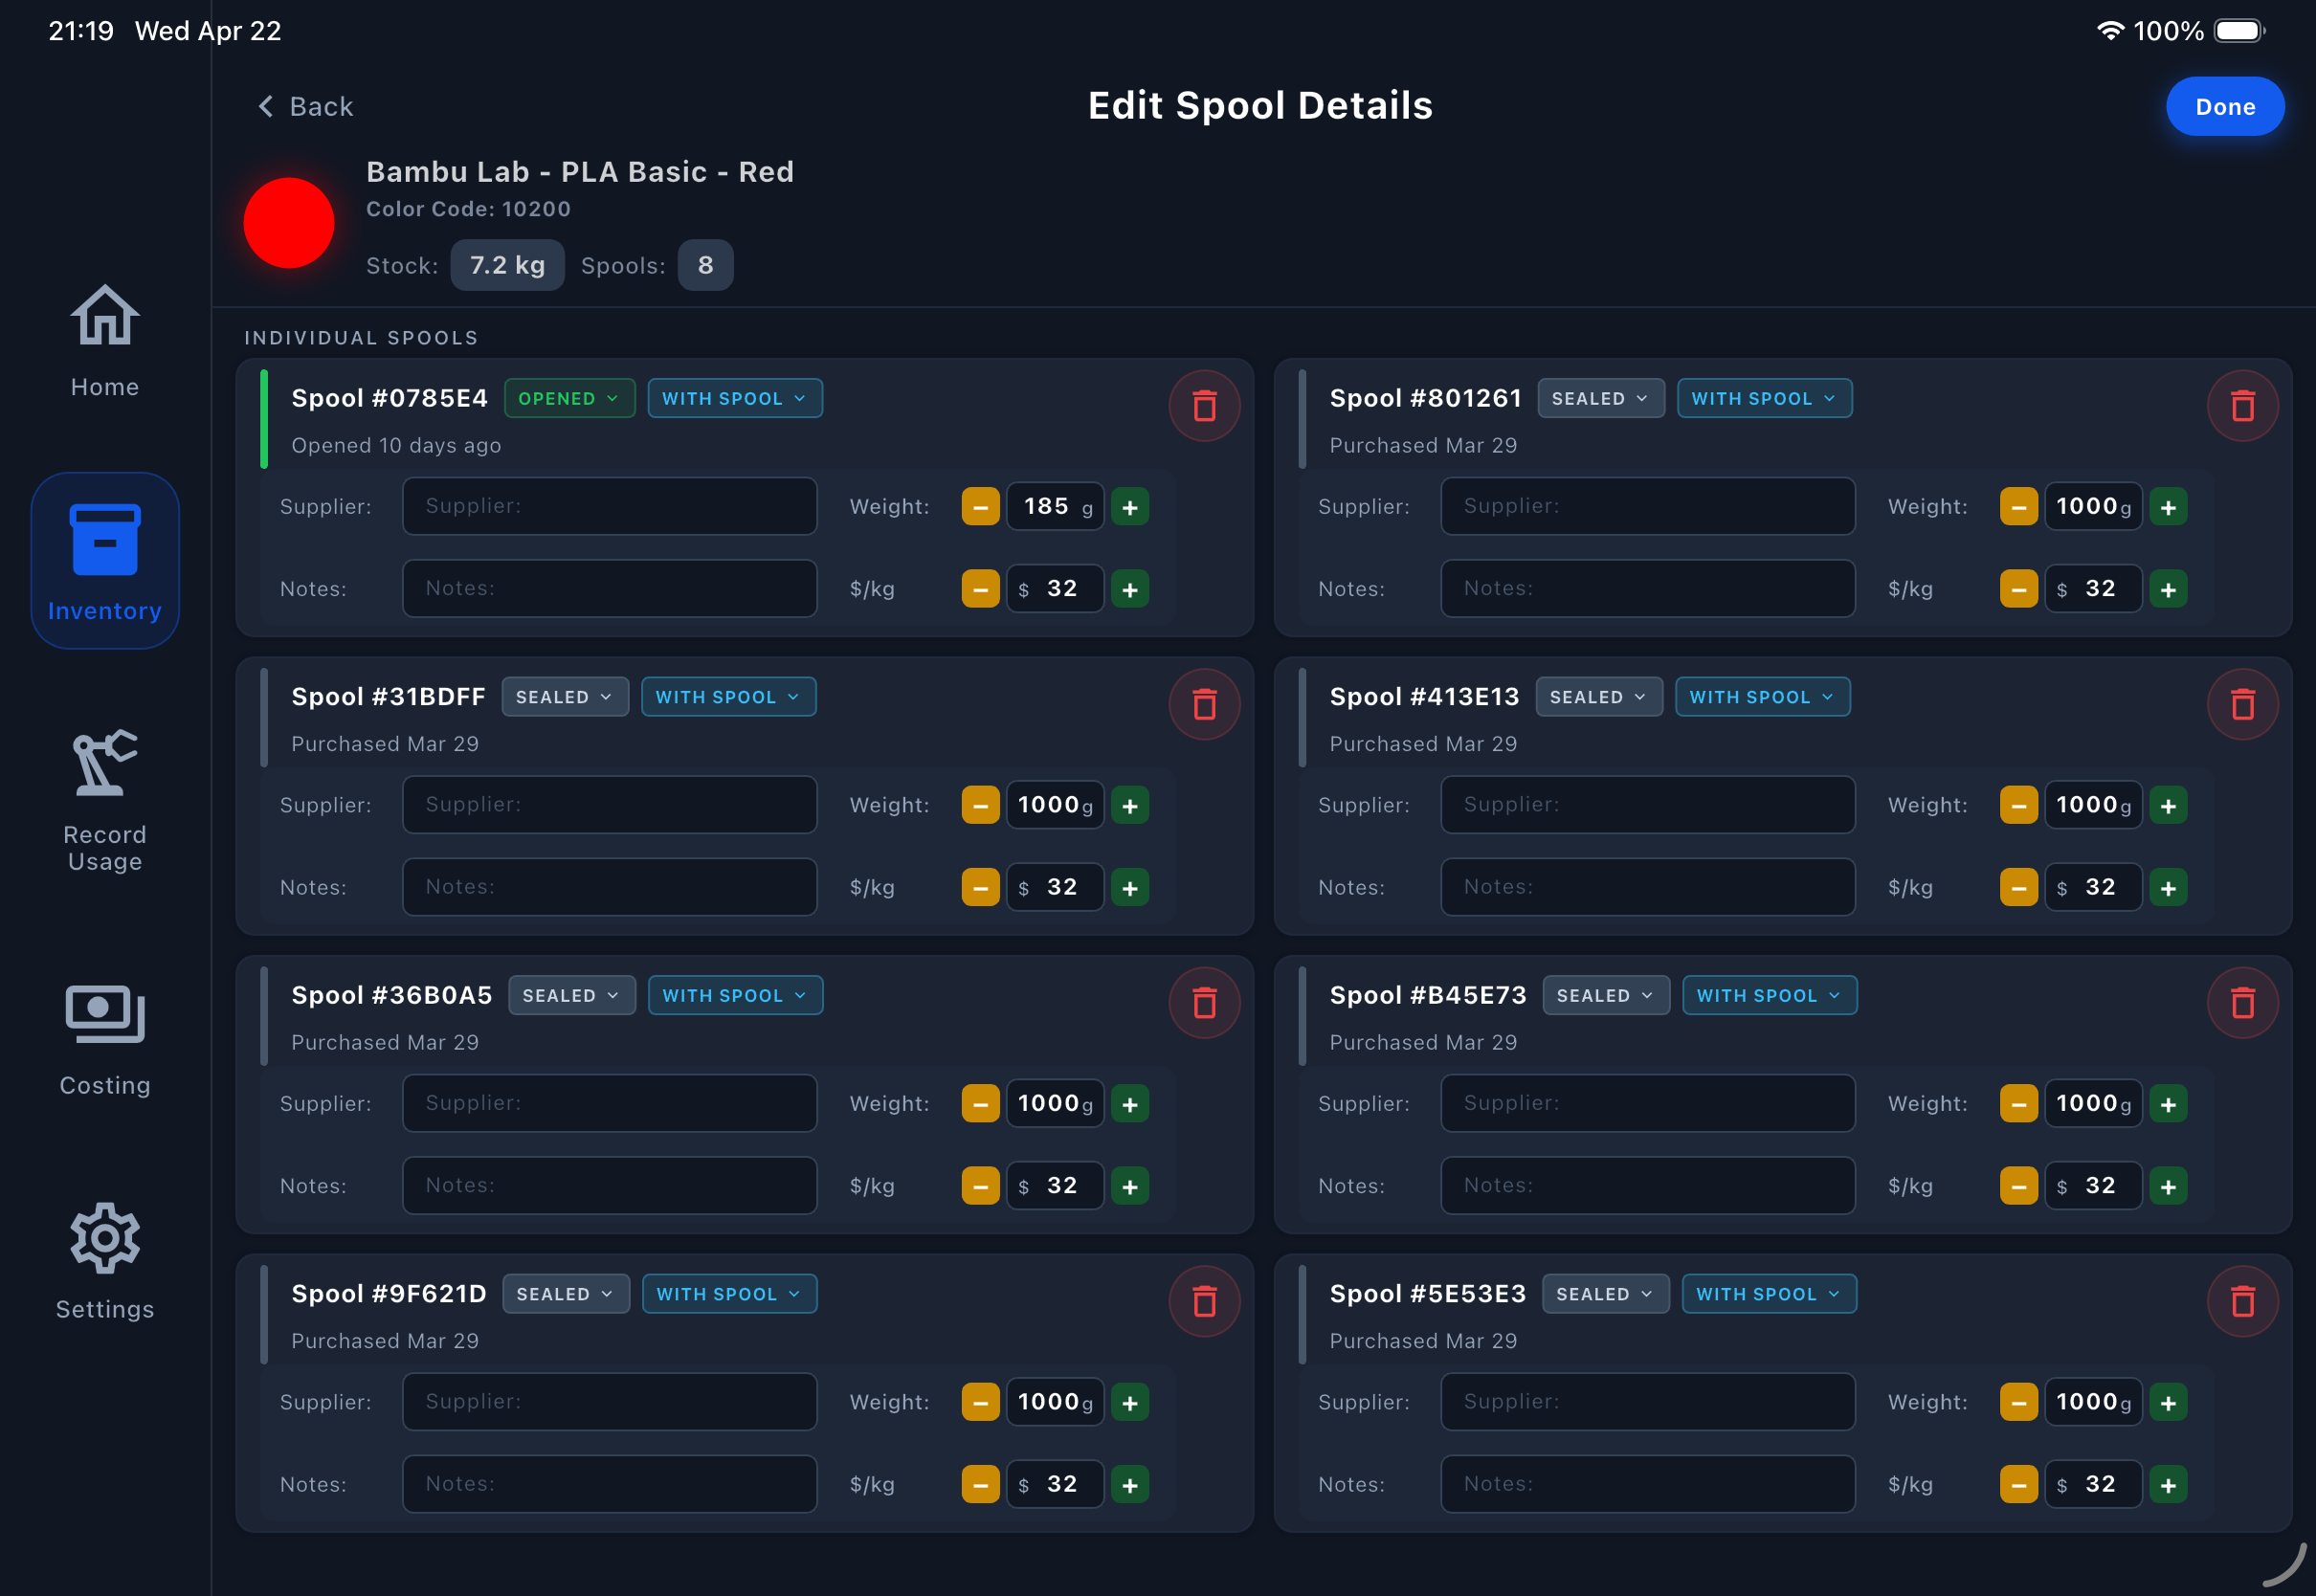Tap the red filament color swatch
Screen dimensions: 2316x1596
click(x=289, y=223)
